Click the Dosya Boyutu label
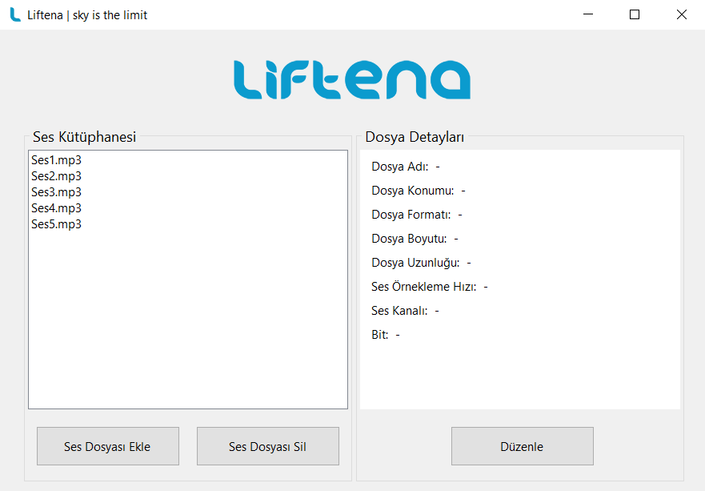 [409, 239]
